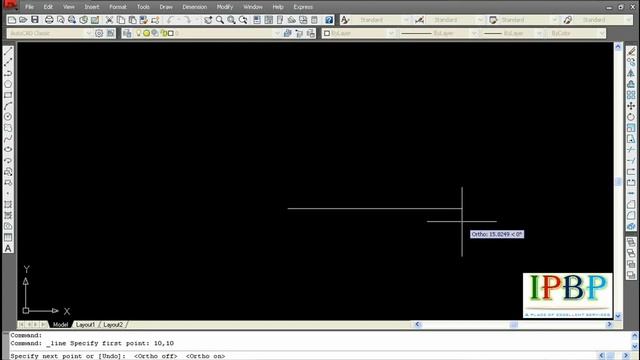
Task: Toggle layer lock icon in layer list
Action: pyautogui.click(x=164, y=33)
